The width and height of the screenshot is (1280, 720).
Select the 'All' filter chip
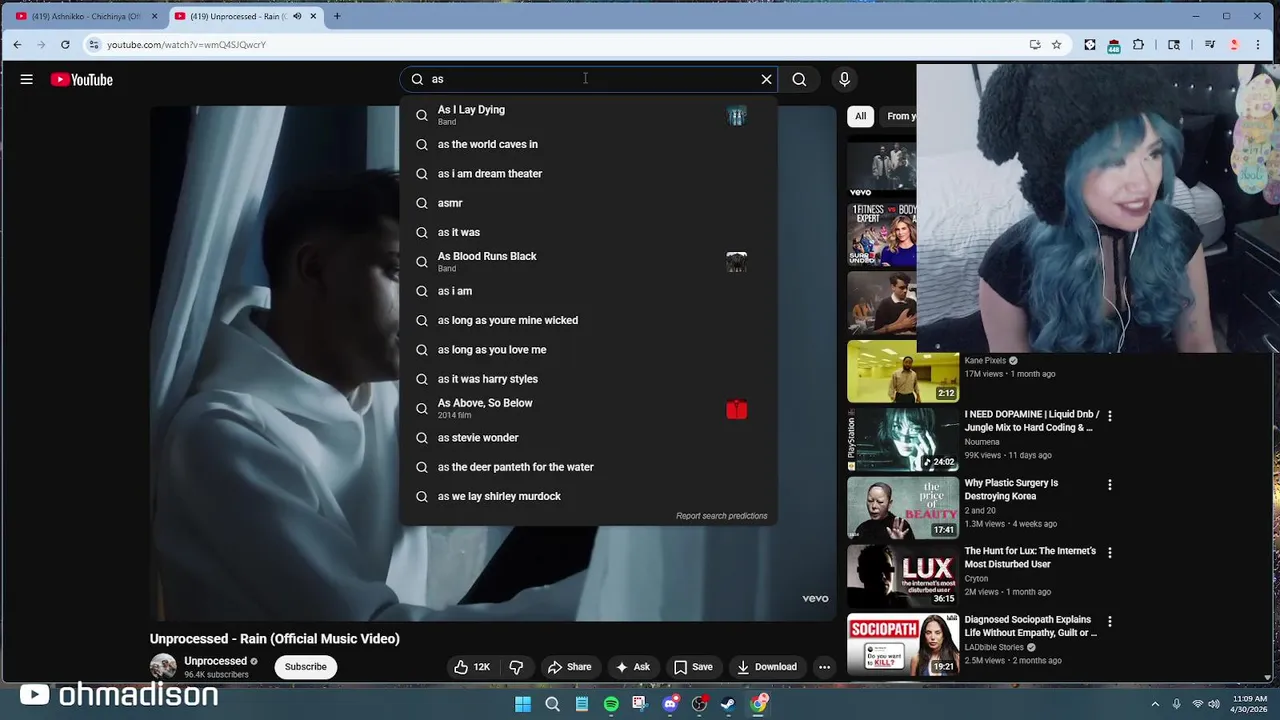[x=860, y=116]
